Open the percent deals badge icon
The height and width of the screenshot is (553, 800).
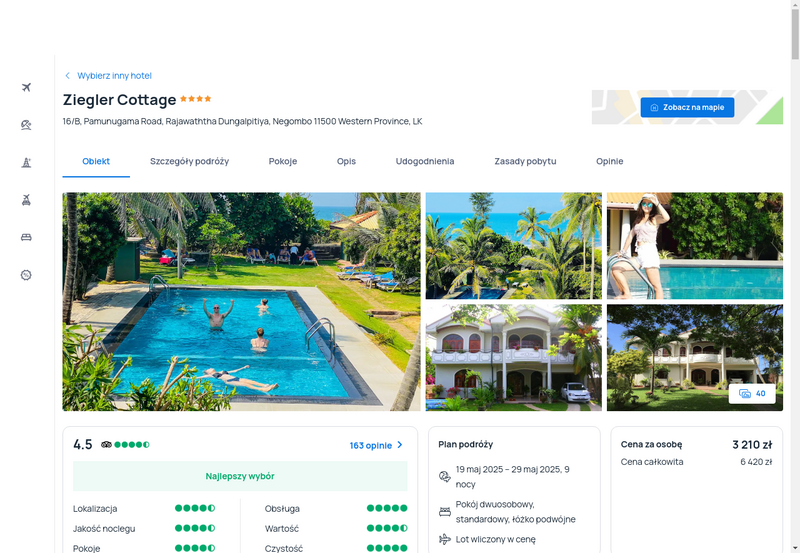[x=27, y=275]
